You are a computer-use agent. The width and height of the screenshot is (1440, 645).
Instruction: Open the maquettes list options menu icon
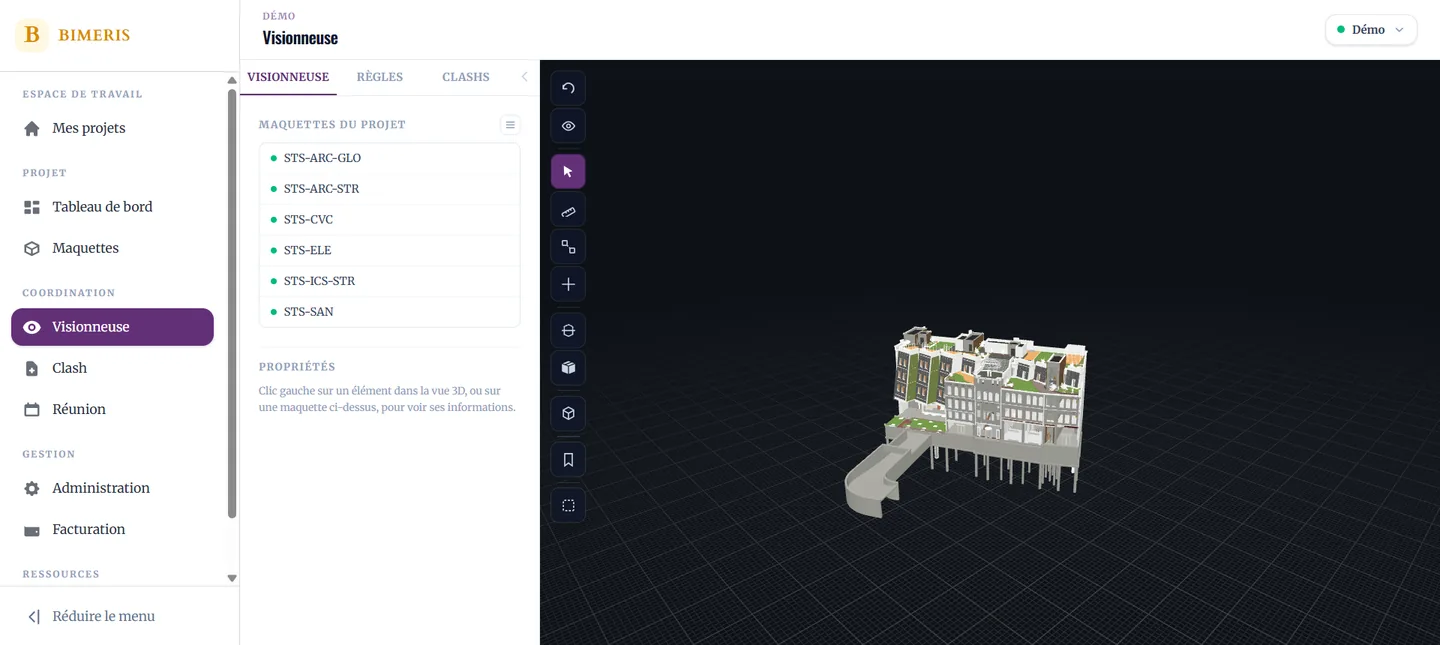click(x=510, y=125)
